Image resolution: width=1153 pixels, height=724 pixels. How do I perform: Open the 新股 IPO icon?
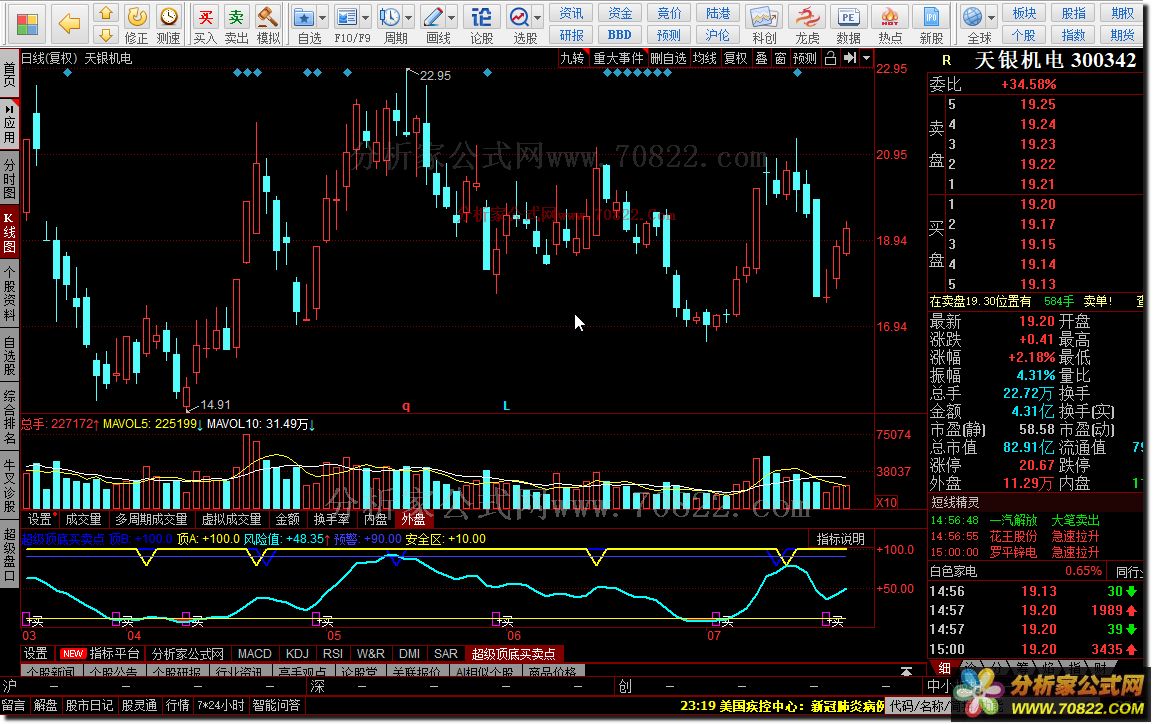pyautogui.click(x=931, y=16)
